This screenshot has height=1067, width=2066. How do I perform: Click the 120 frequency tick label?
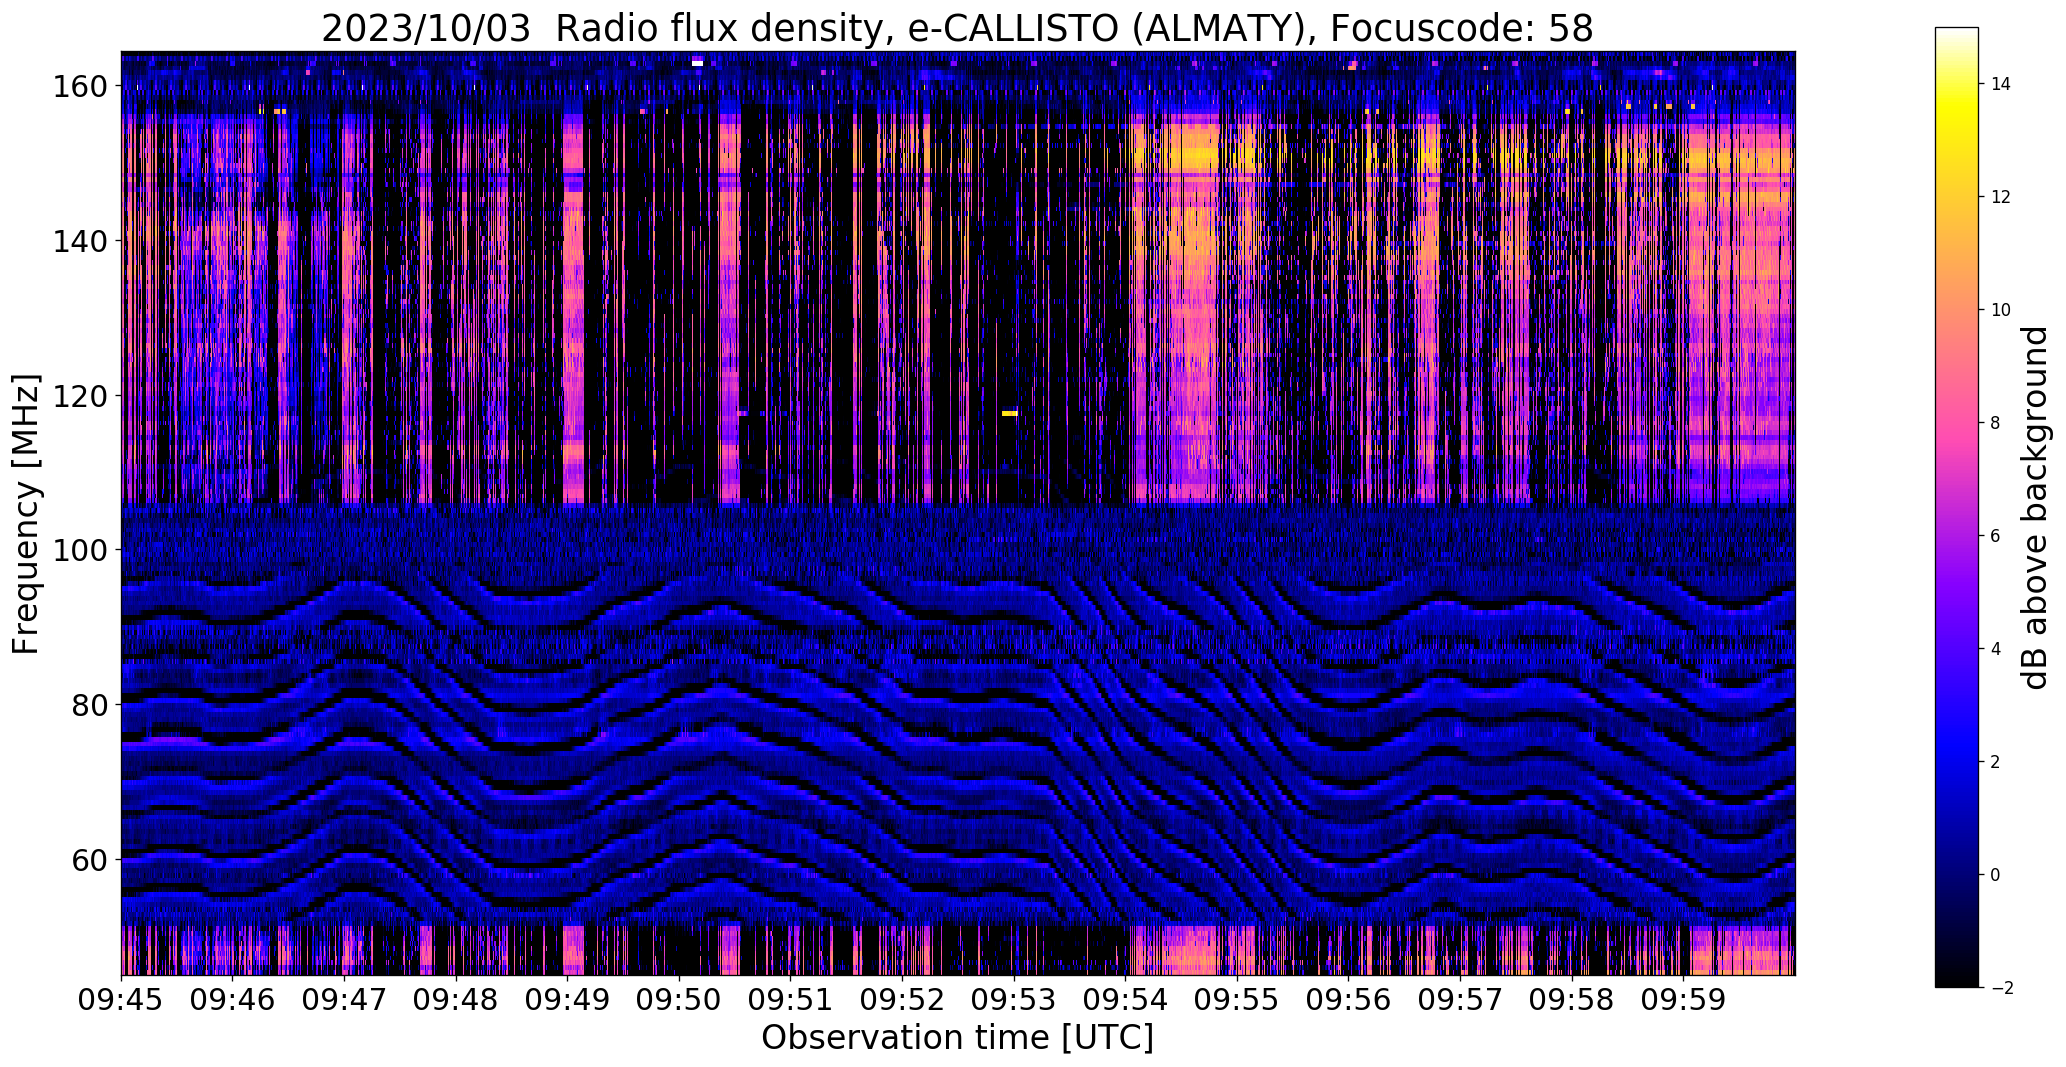coord(79,396)
